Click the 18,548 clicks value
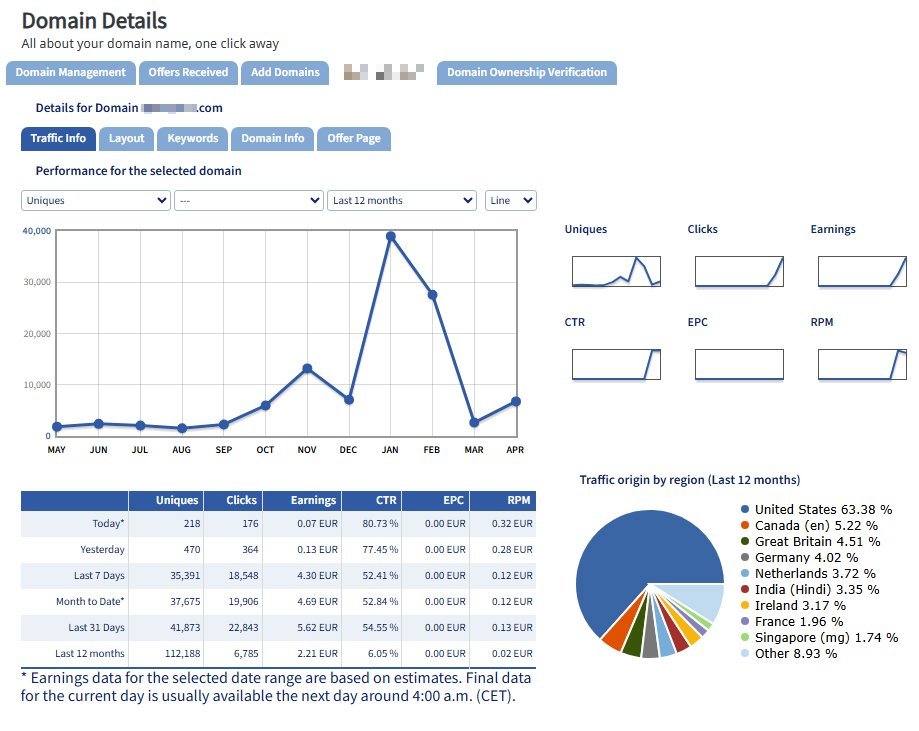Viewport: 919px width, 731px height. click(x=244, y=576)
